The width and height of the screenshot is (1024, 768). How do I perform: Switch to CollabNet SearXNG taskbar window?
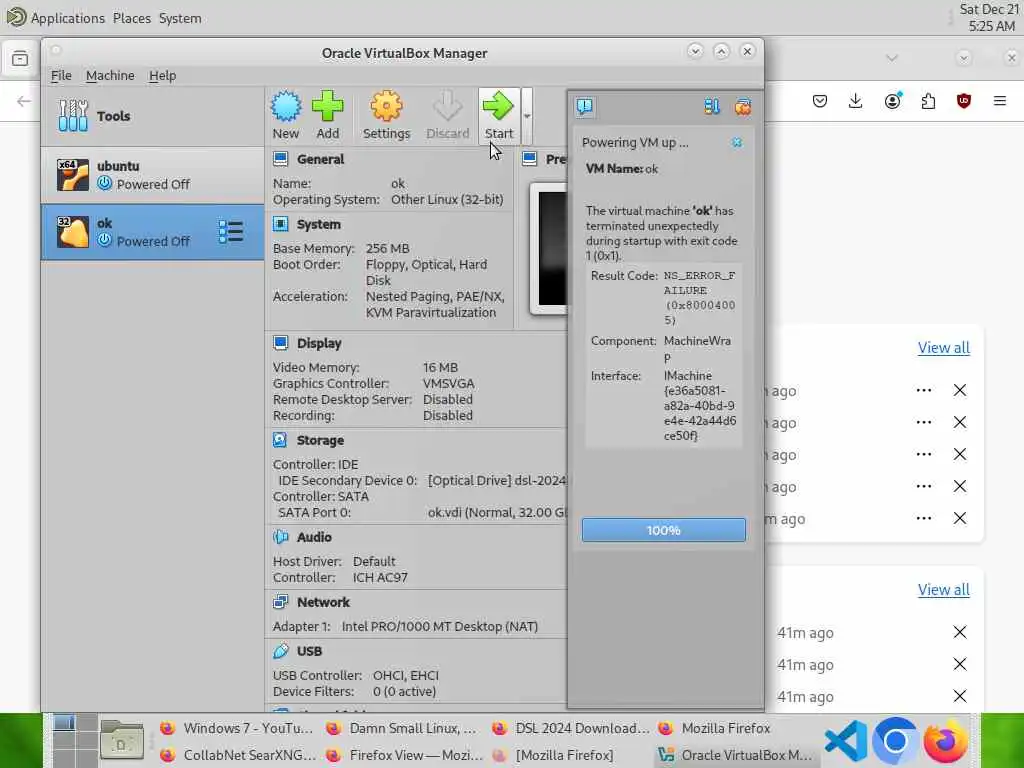tap(236, 755)
